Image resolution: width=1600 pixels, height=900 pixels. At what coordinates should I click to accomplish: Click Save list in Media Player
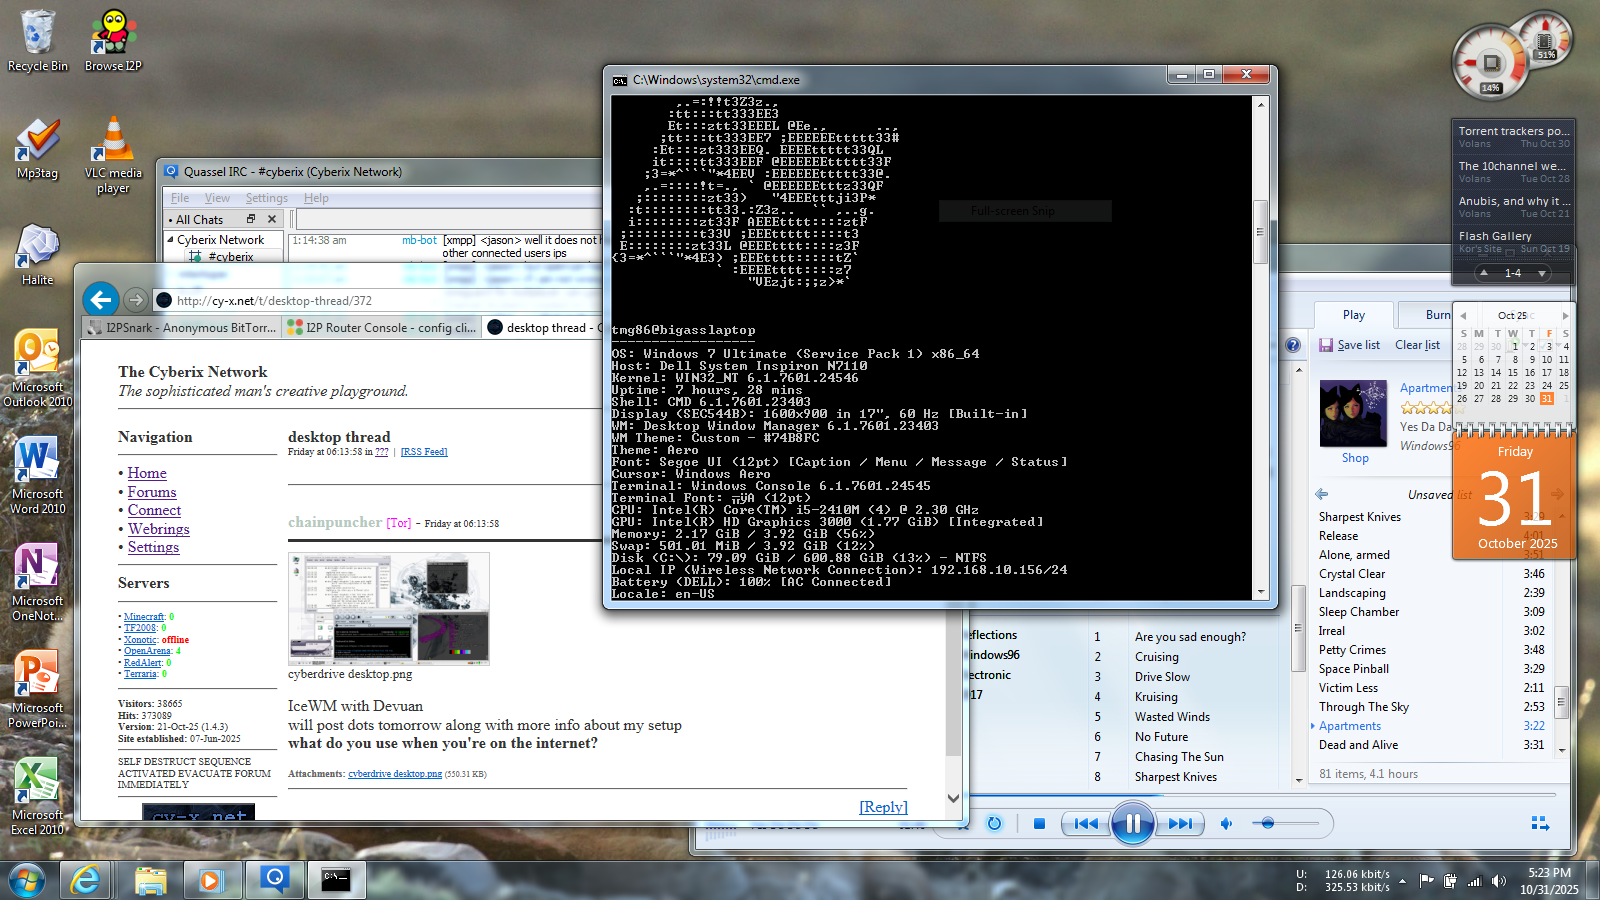pyautogui.click(x=1349, y=345)
